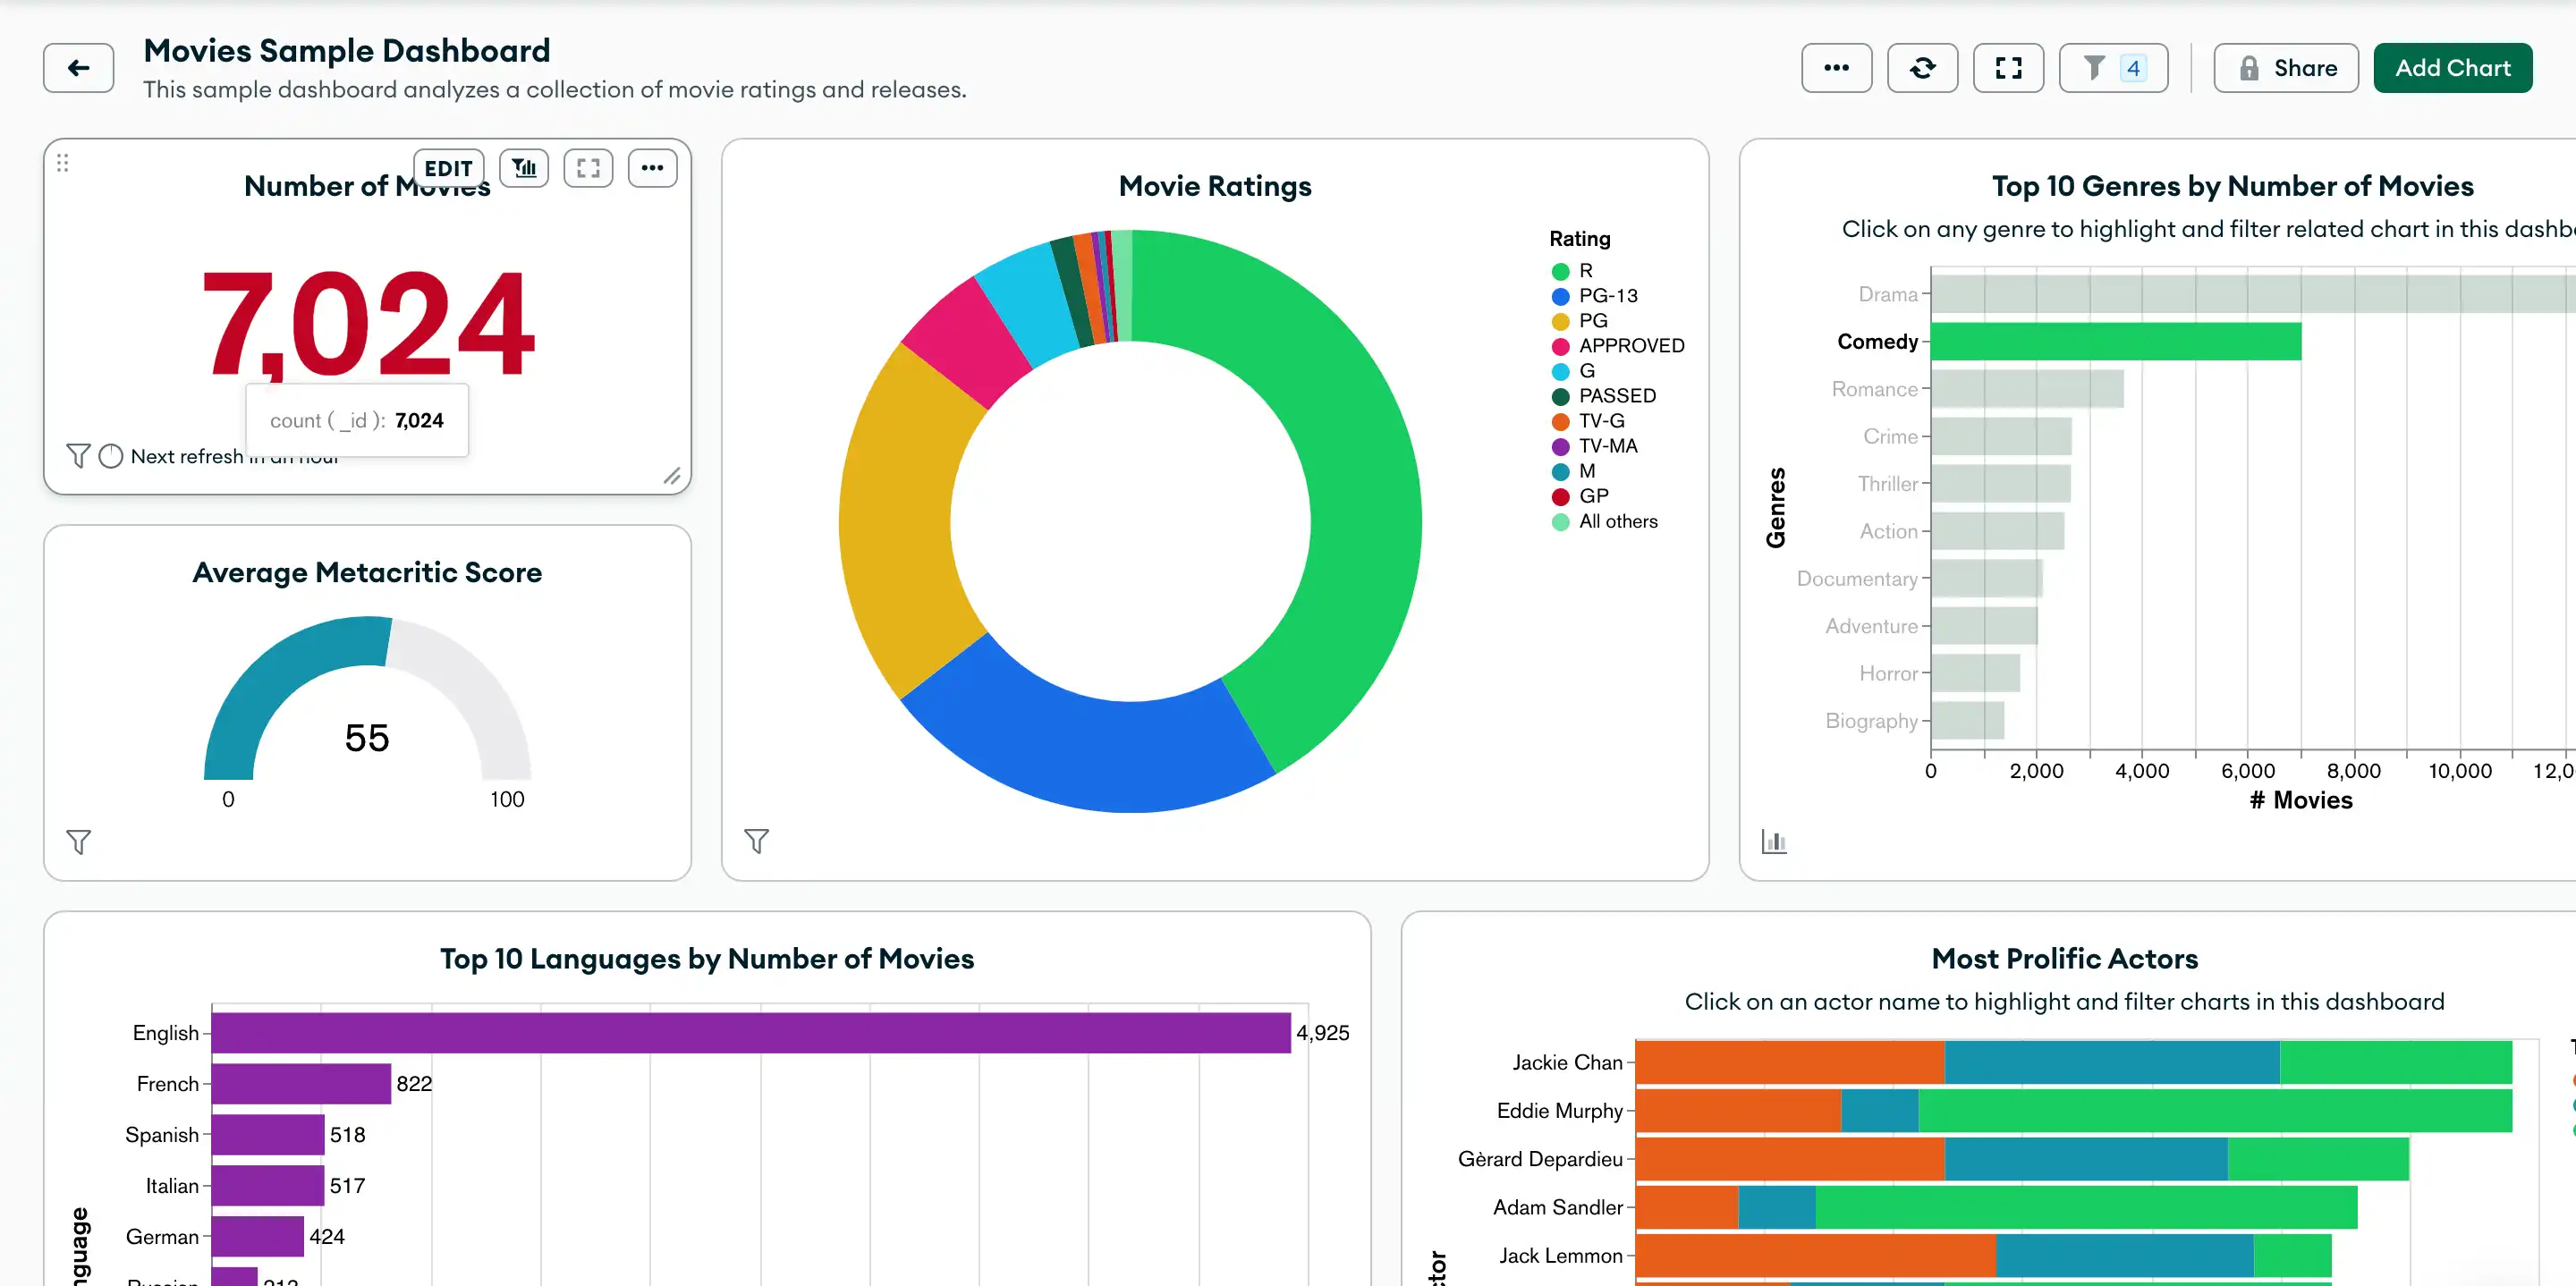Screen dimensions: 2576x1286
Task: Click the Add Chart button
Action: click(x=2452, y=67)
